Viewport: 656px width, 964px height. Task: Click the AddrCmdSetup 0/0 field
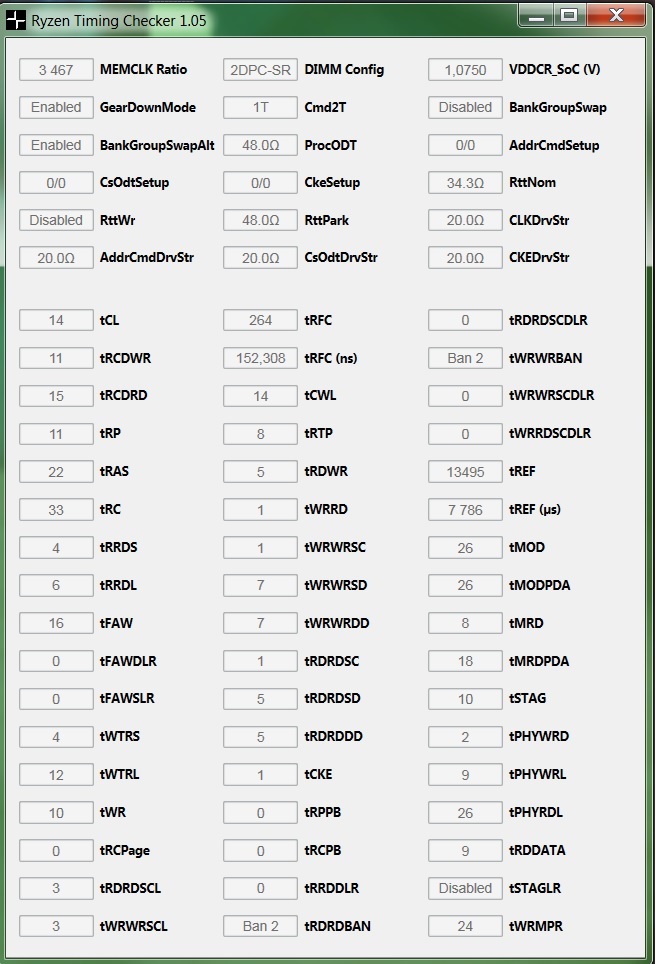click(465, 146)
